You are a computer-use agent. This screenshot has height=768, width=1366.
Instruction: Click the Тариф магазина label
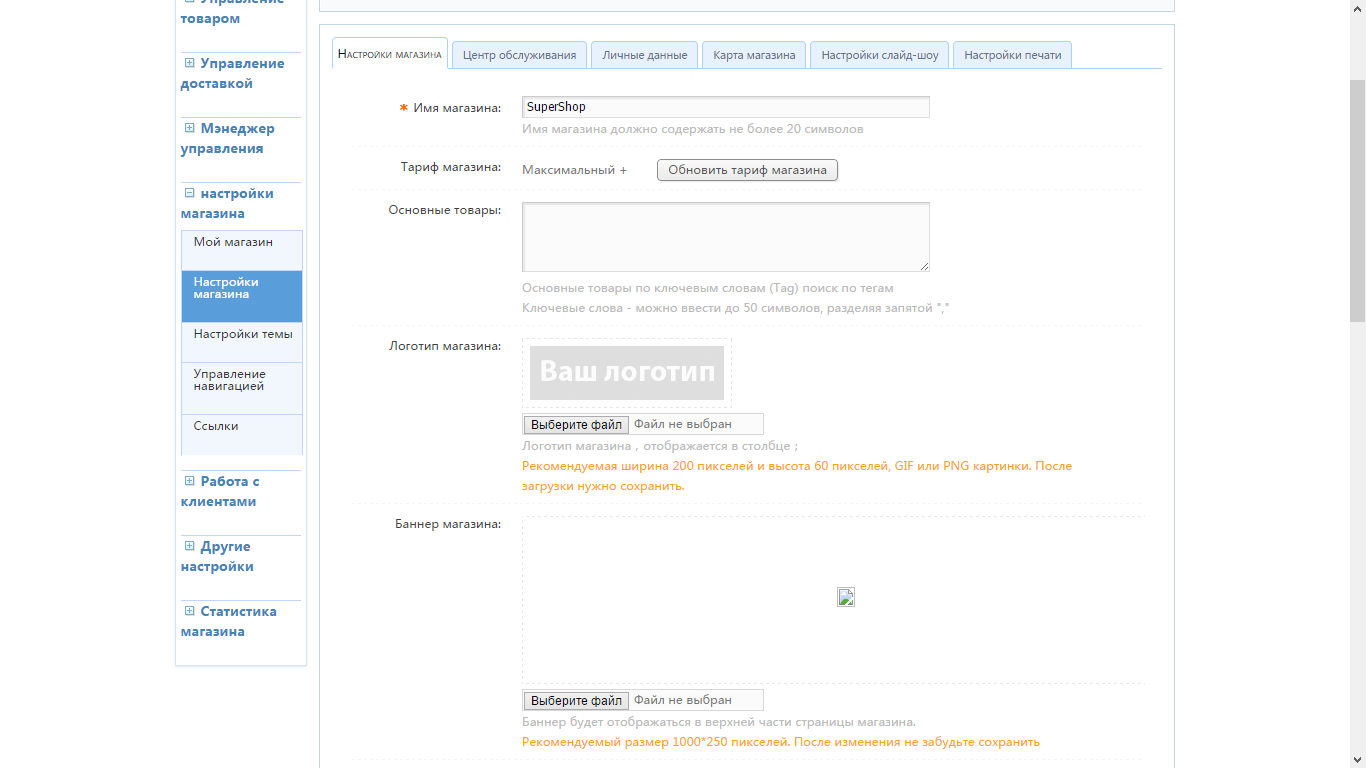451,167
